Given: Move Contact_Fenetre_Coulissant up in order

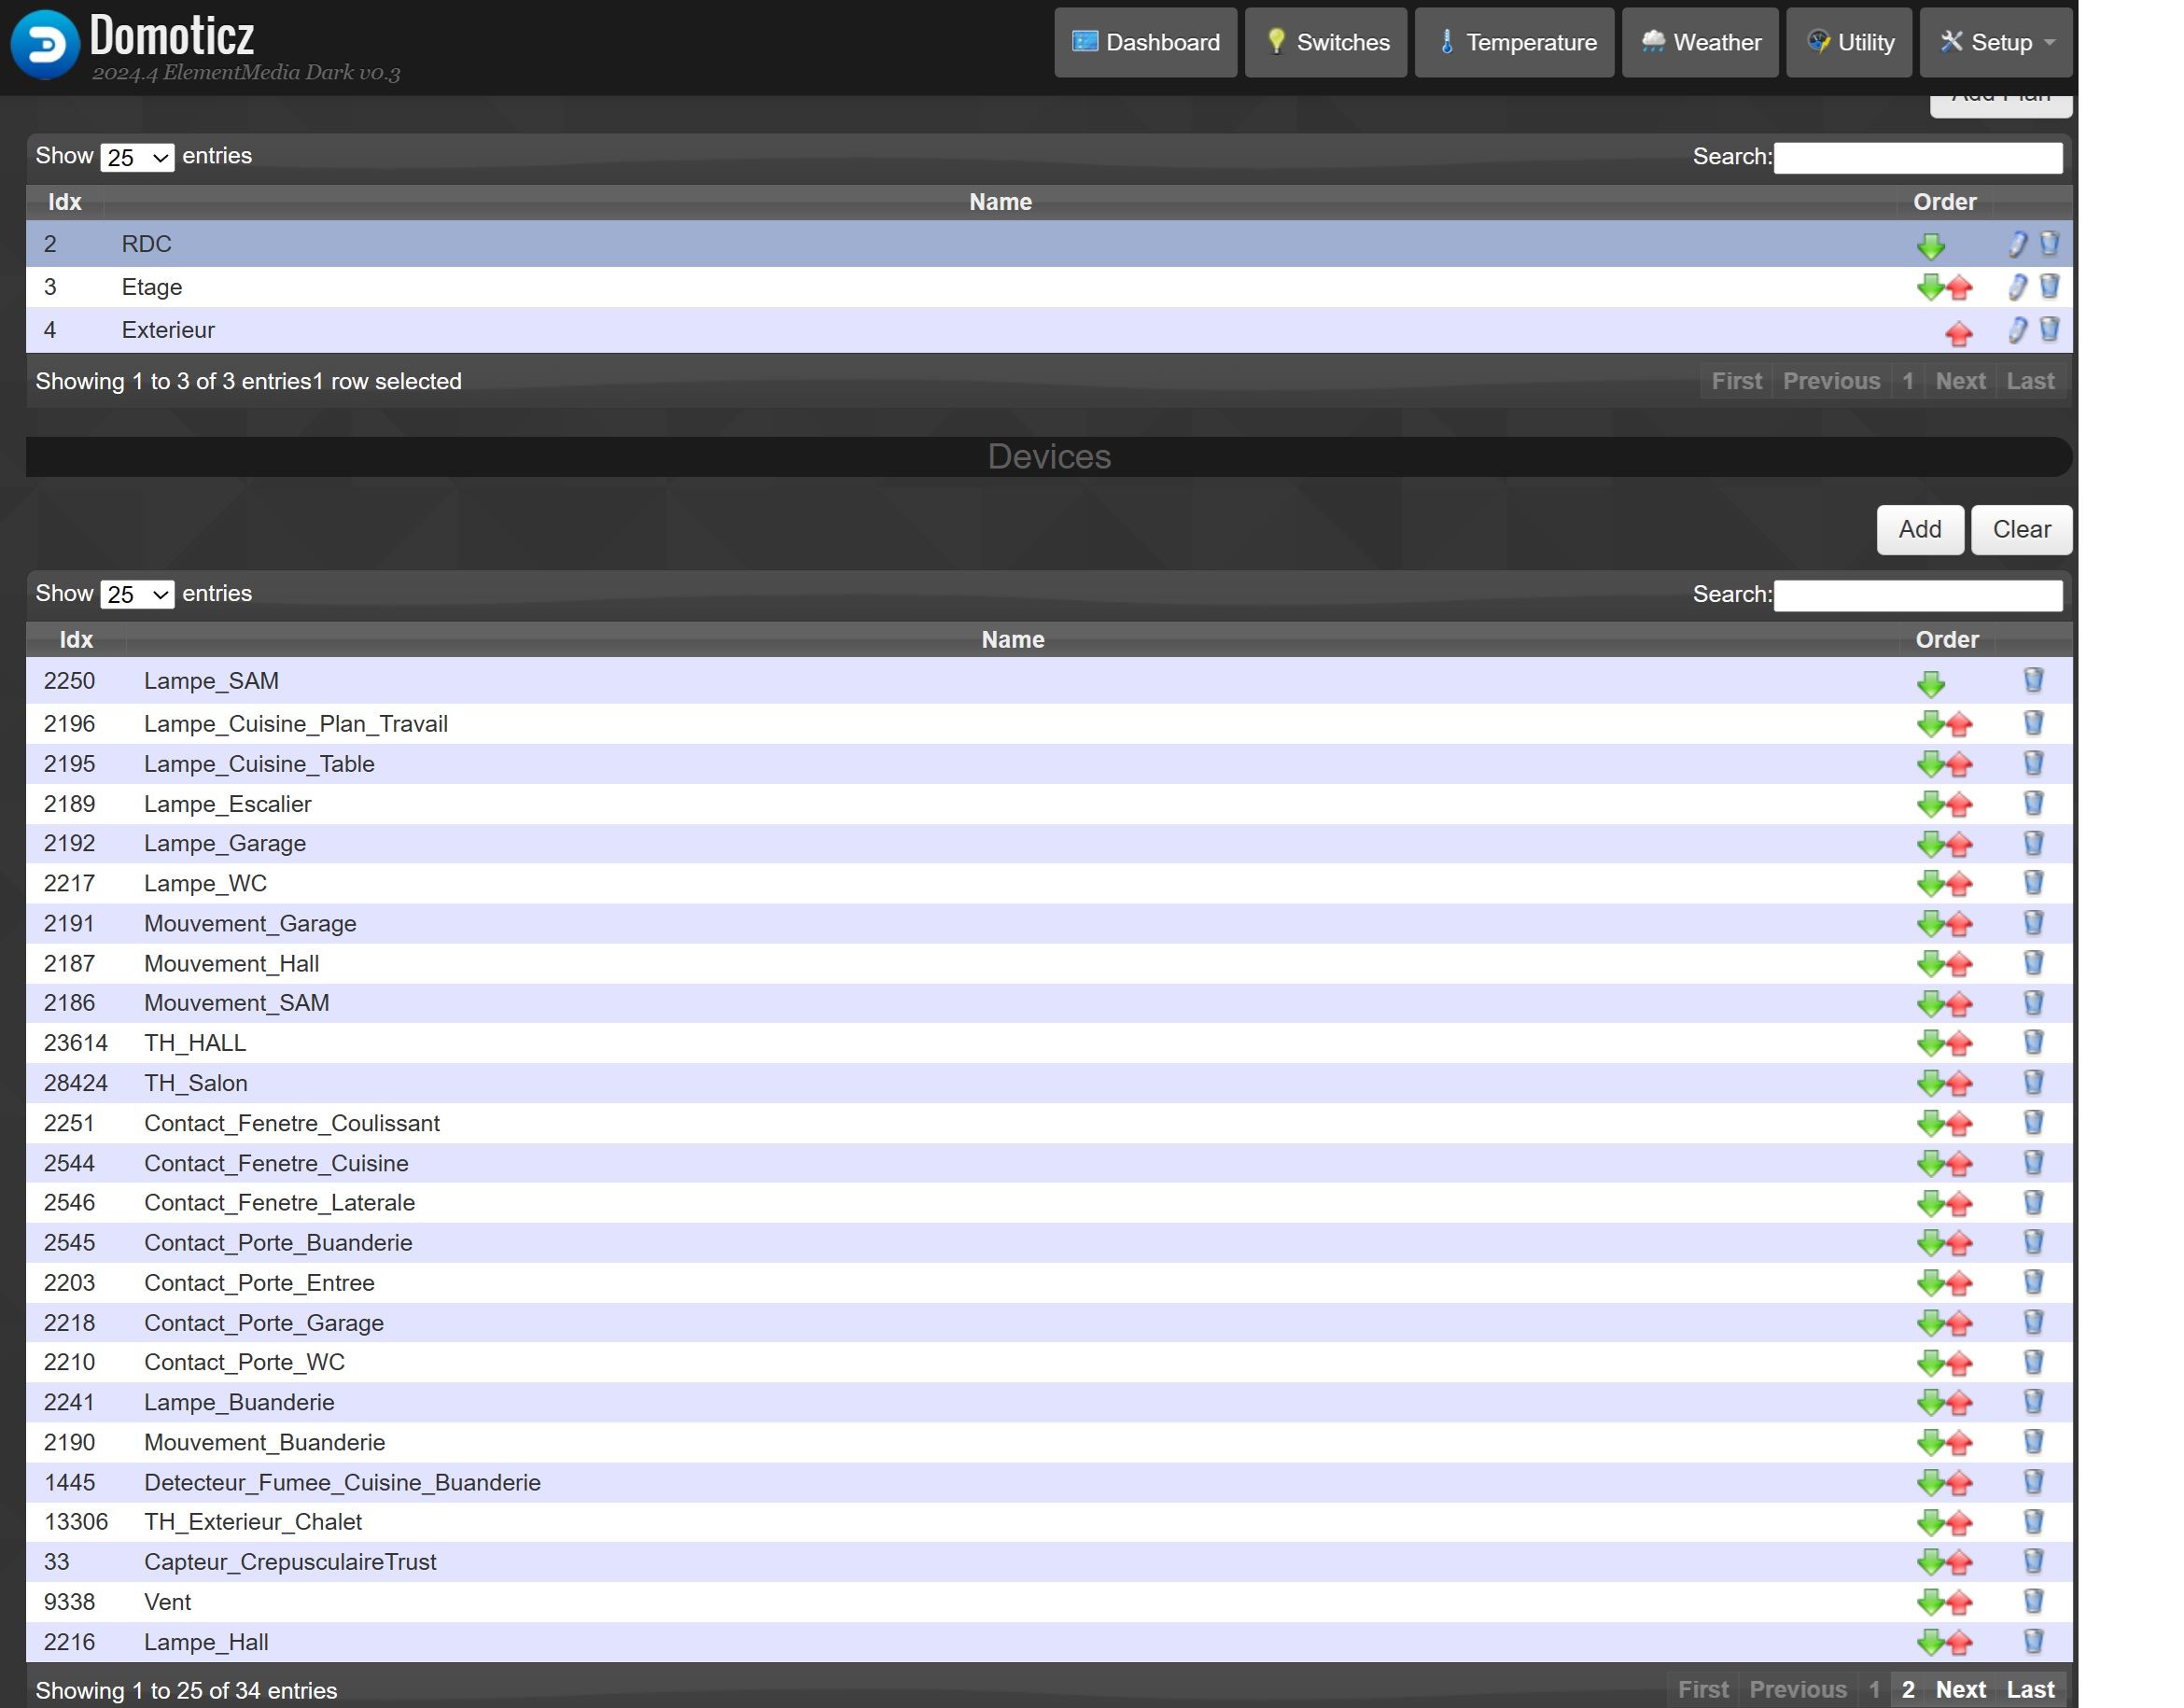Looking at the screenshot, I should [1959, 1125].
